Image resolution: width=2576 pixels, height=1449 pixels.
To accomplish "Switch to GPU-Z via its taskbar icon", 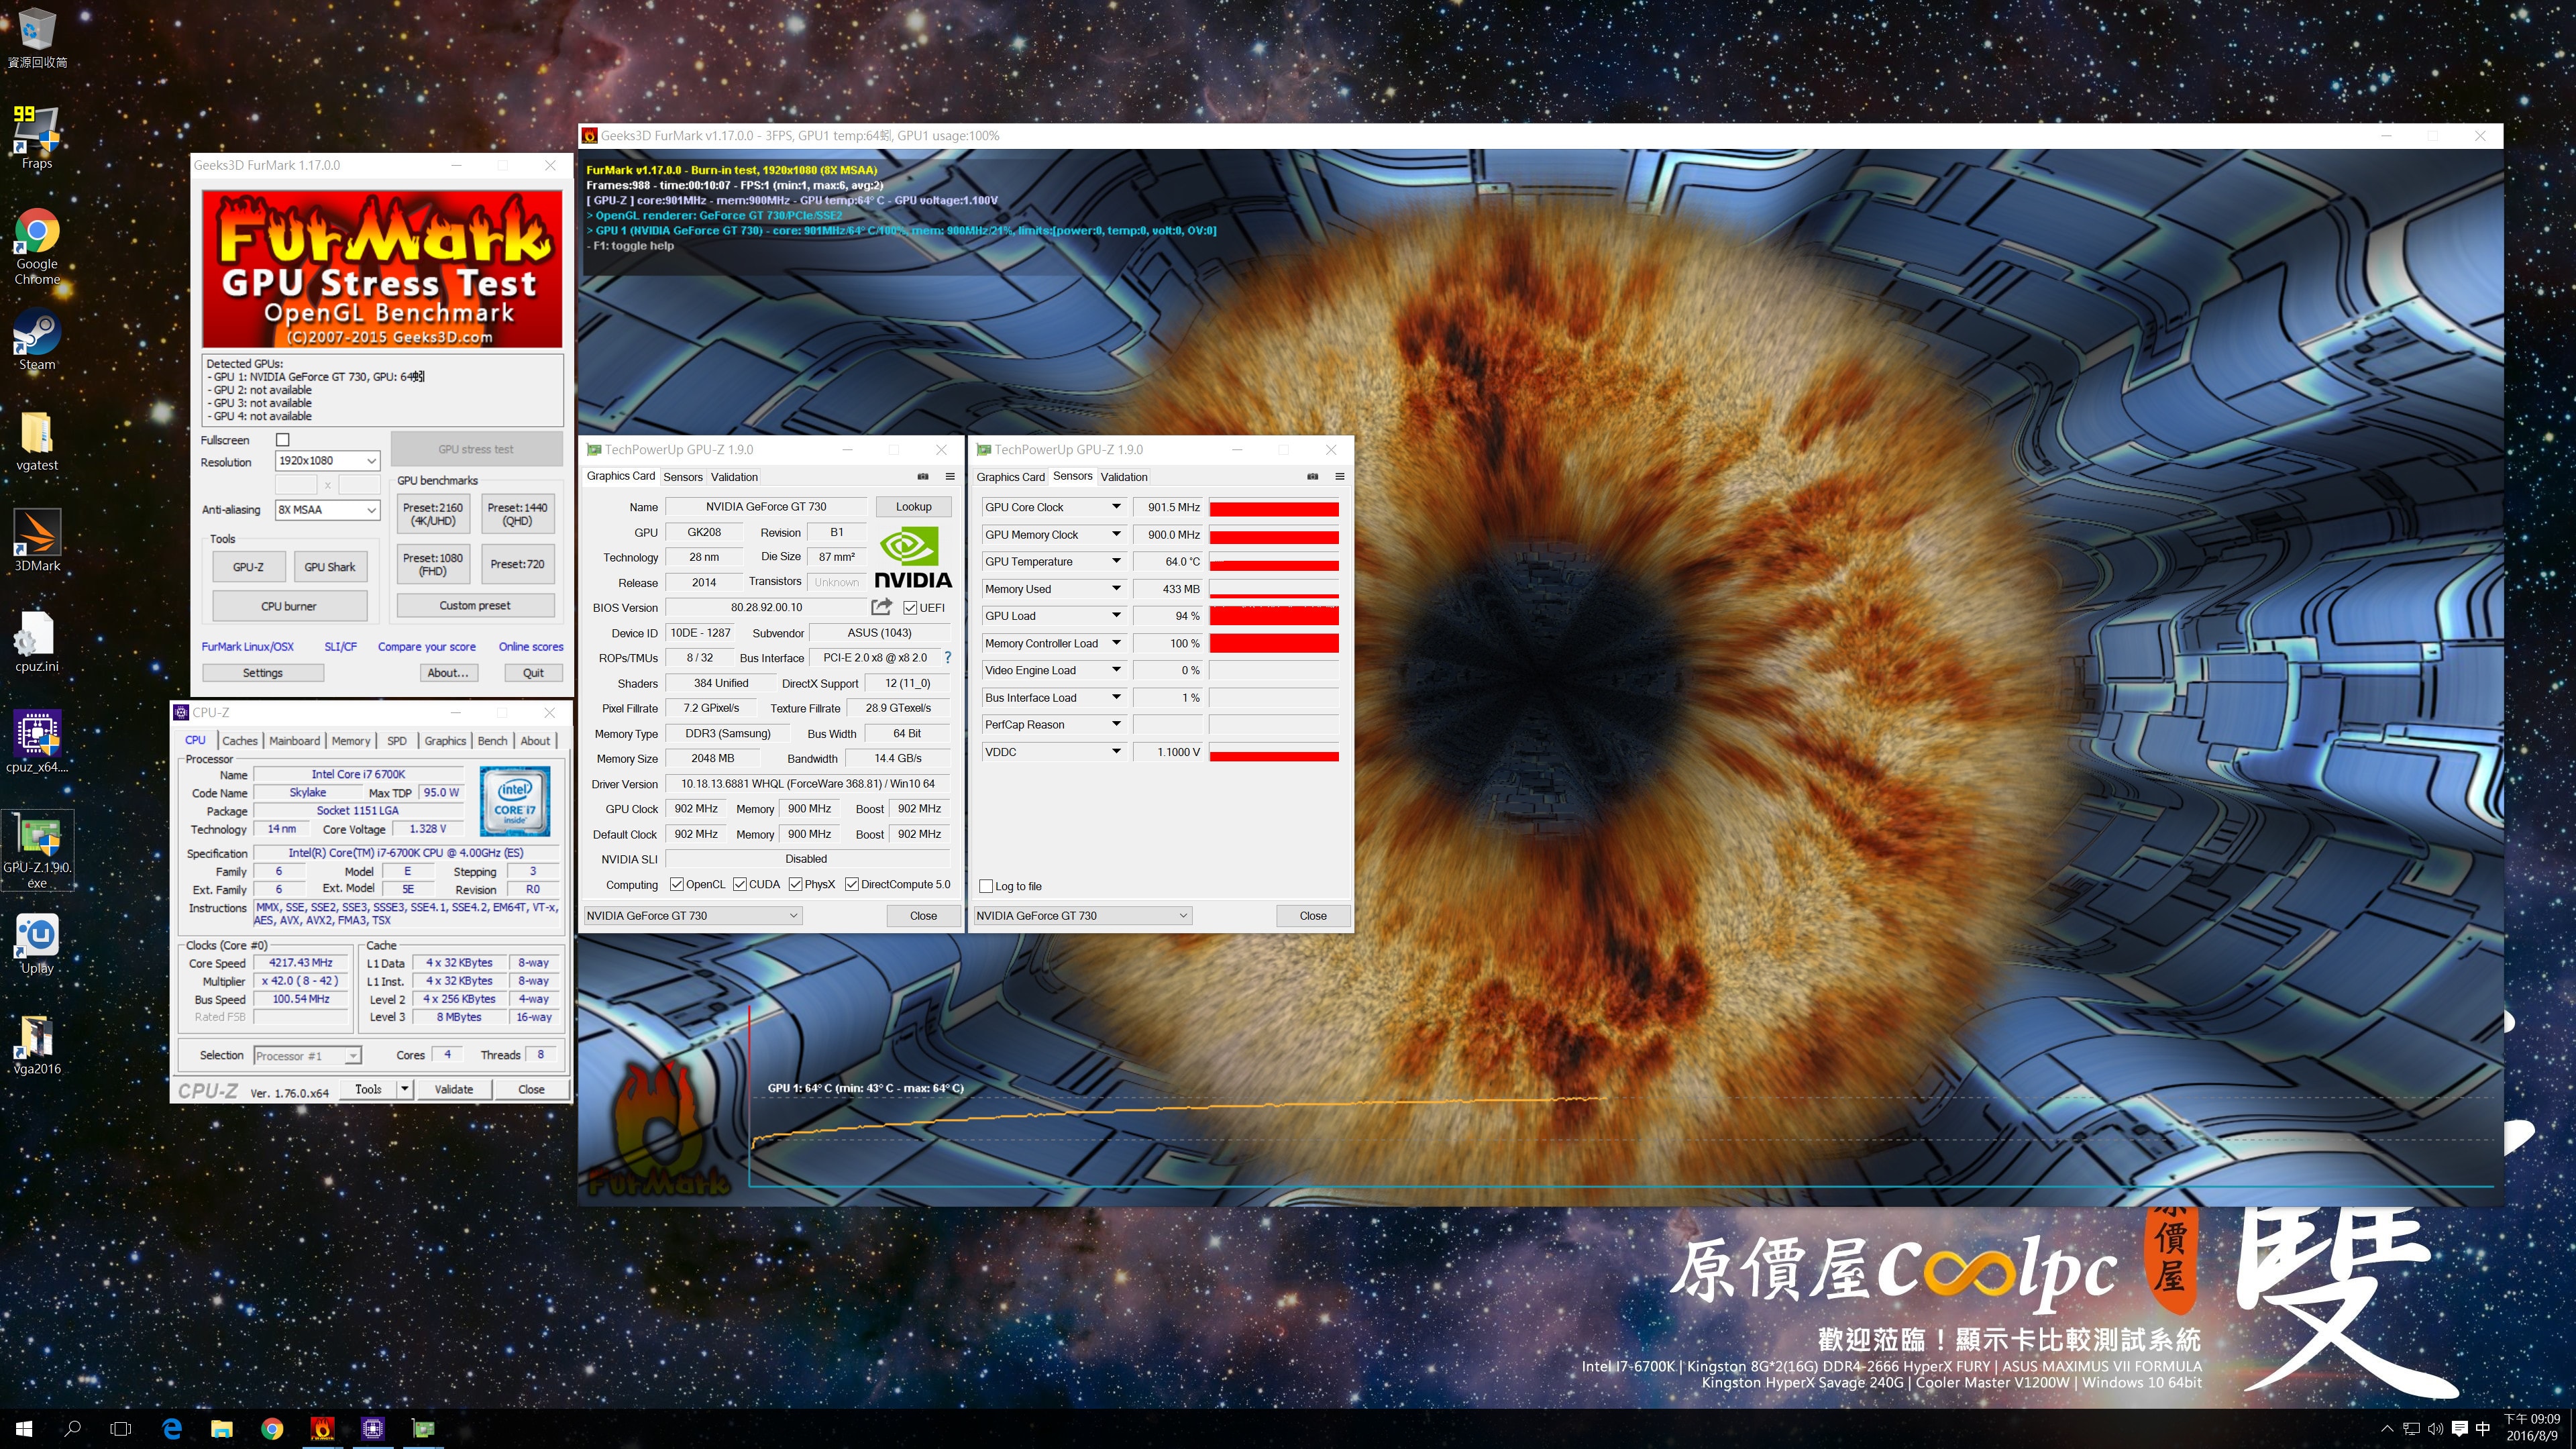I will [424, 1429].
